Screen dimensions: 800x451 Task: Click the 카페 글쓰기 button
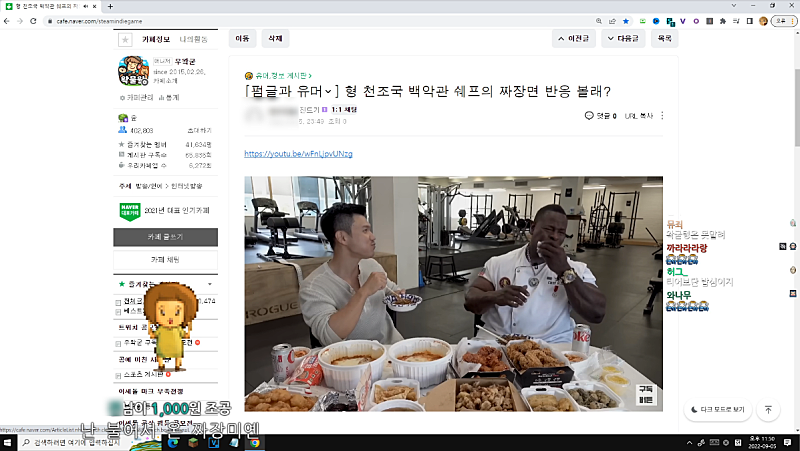click(165, 237)
